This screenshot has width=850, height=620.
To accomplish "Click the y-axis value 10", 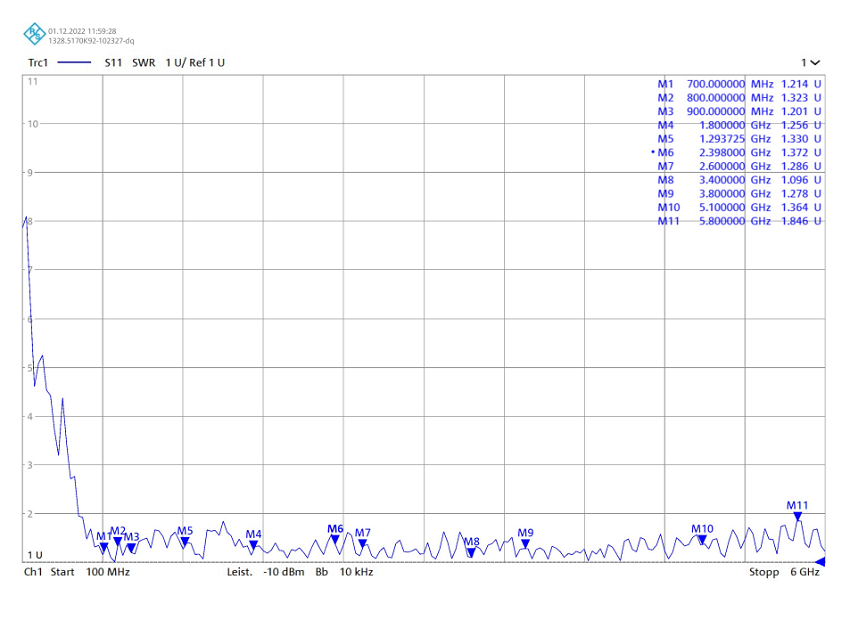I will 33,124.
